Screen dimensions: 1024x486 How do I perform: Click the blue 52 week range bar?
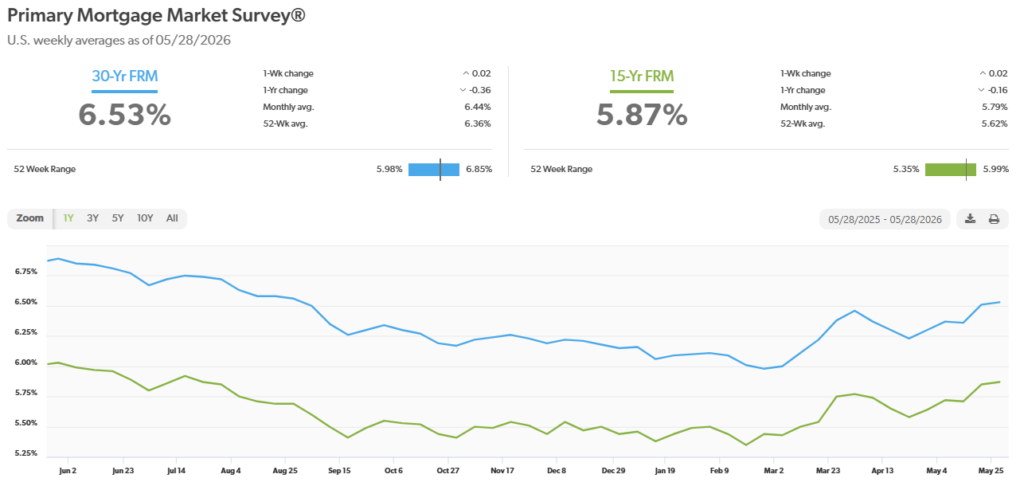point(434,170)
